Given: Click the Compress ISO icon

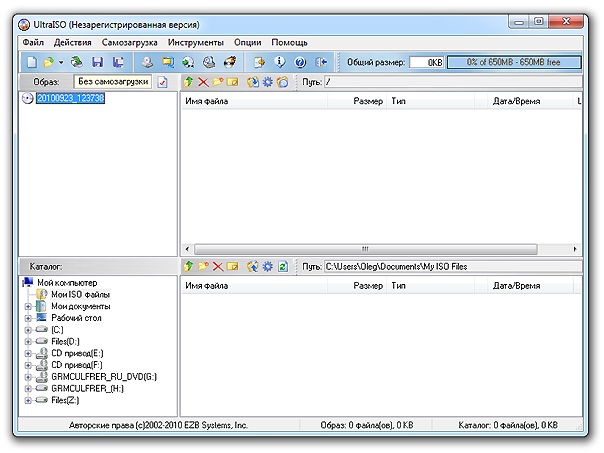Looking at the screenshot, I should [188, 62].
